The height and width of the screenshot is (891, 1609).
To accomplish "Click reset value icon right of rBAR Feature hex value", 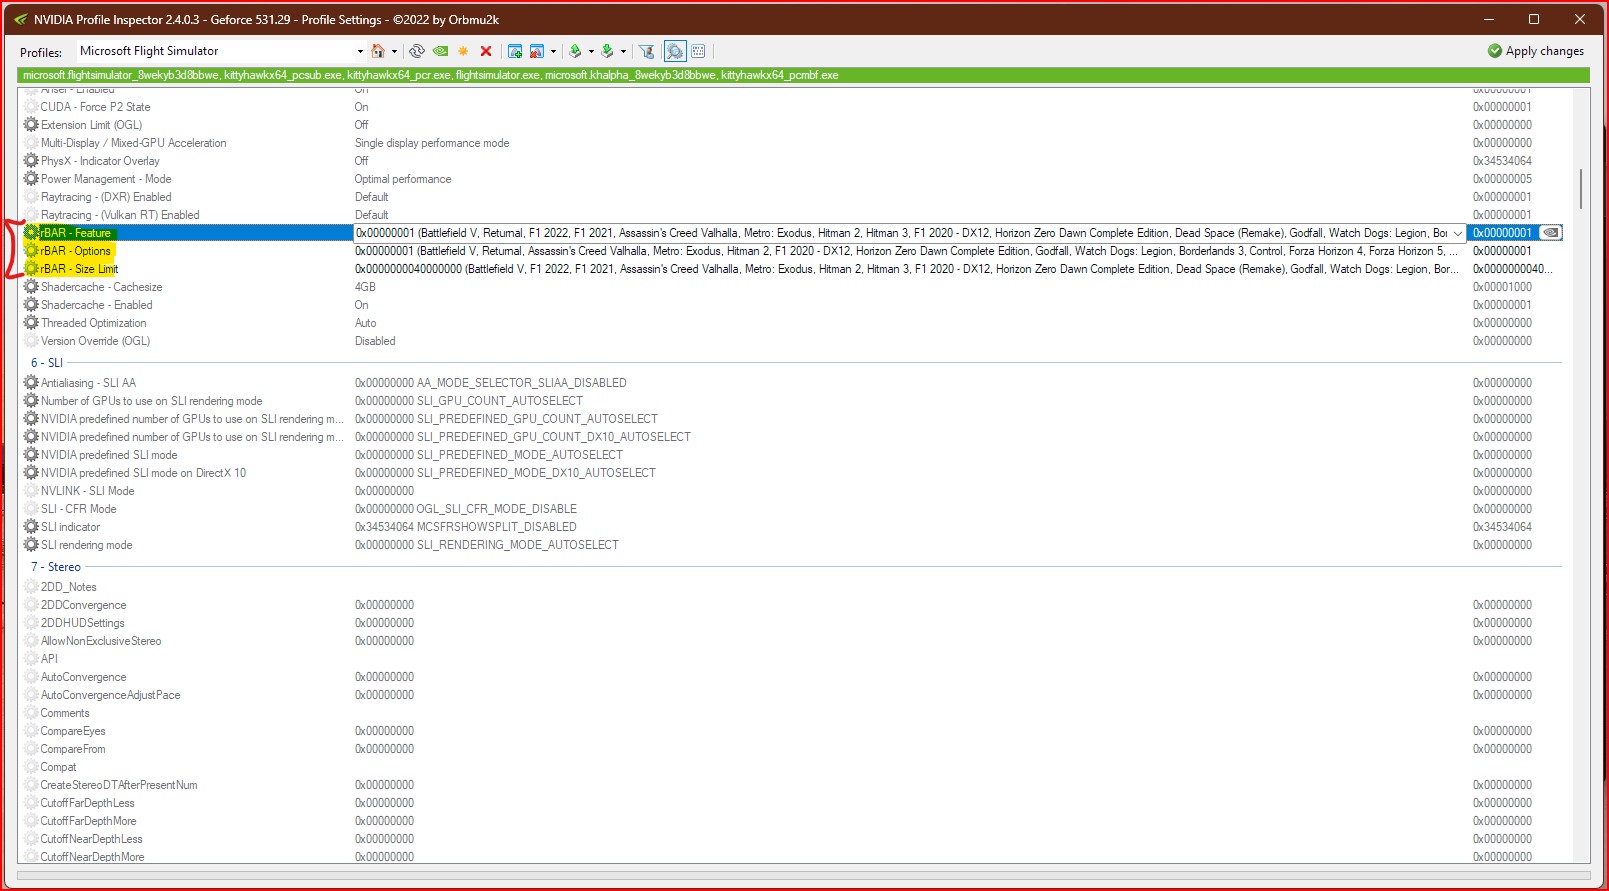I will (x=1551, y=233).
